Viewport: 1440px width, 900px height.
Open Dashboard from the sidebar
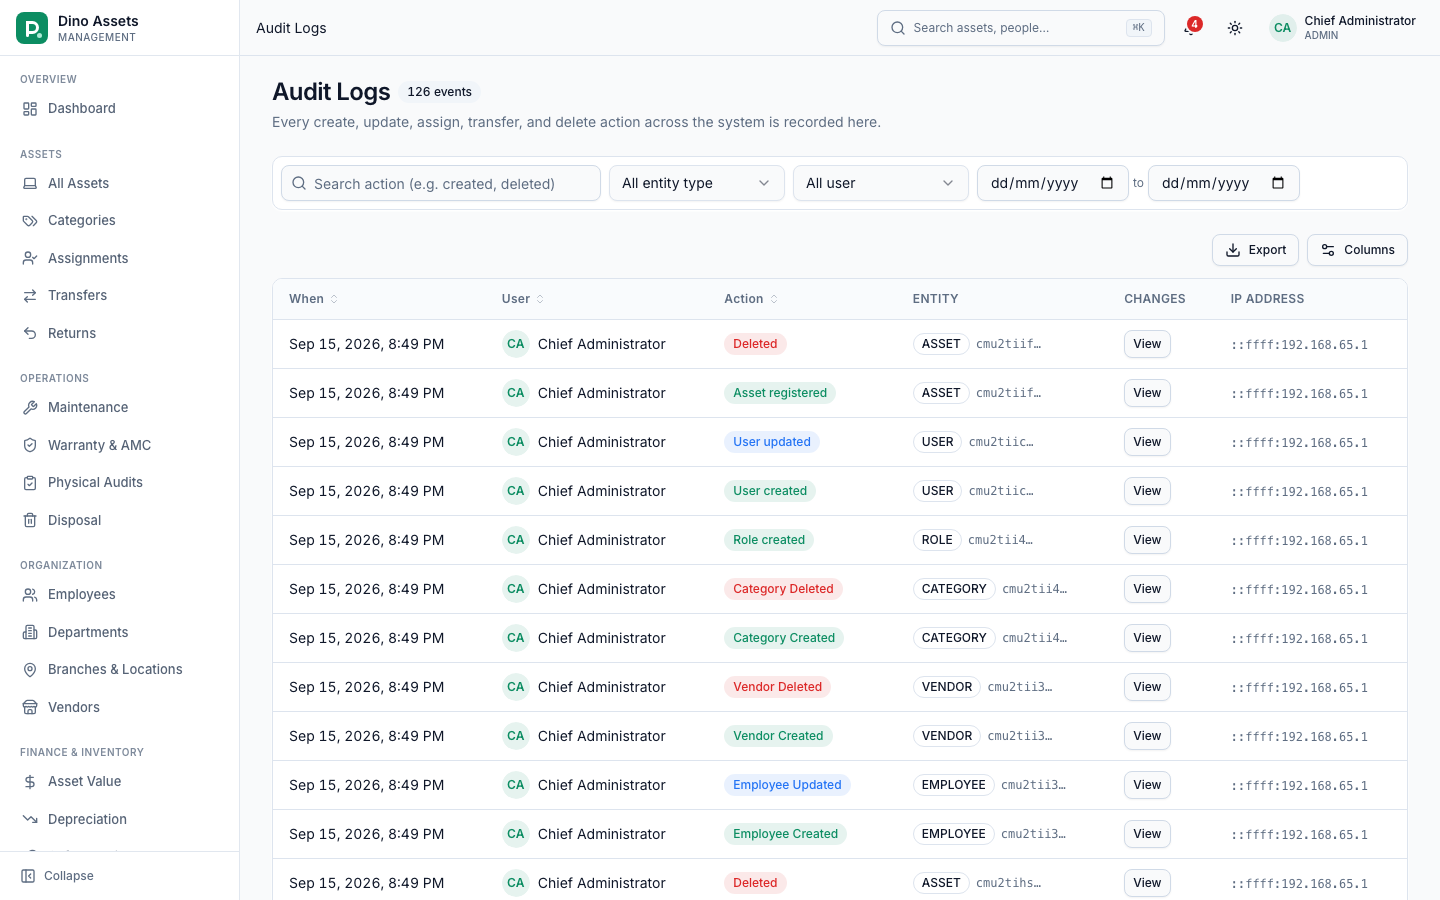[x=120, y=108]
